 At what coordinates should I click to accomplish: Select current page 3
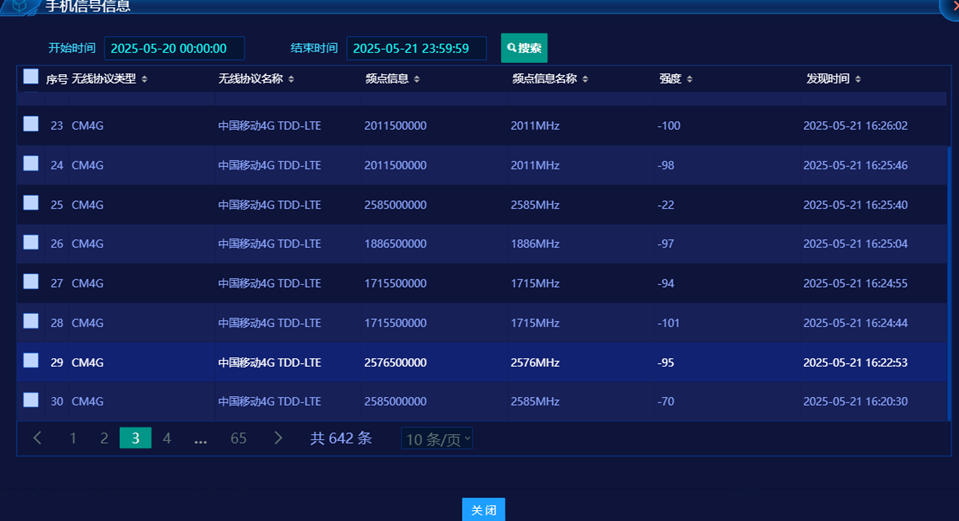click(135, 438)
